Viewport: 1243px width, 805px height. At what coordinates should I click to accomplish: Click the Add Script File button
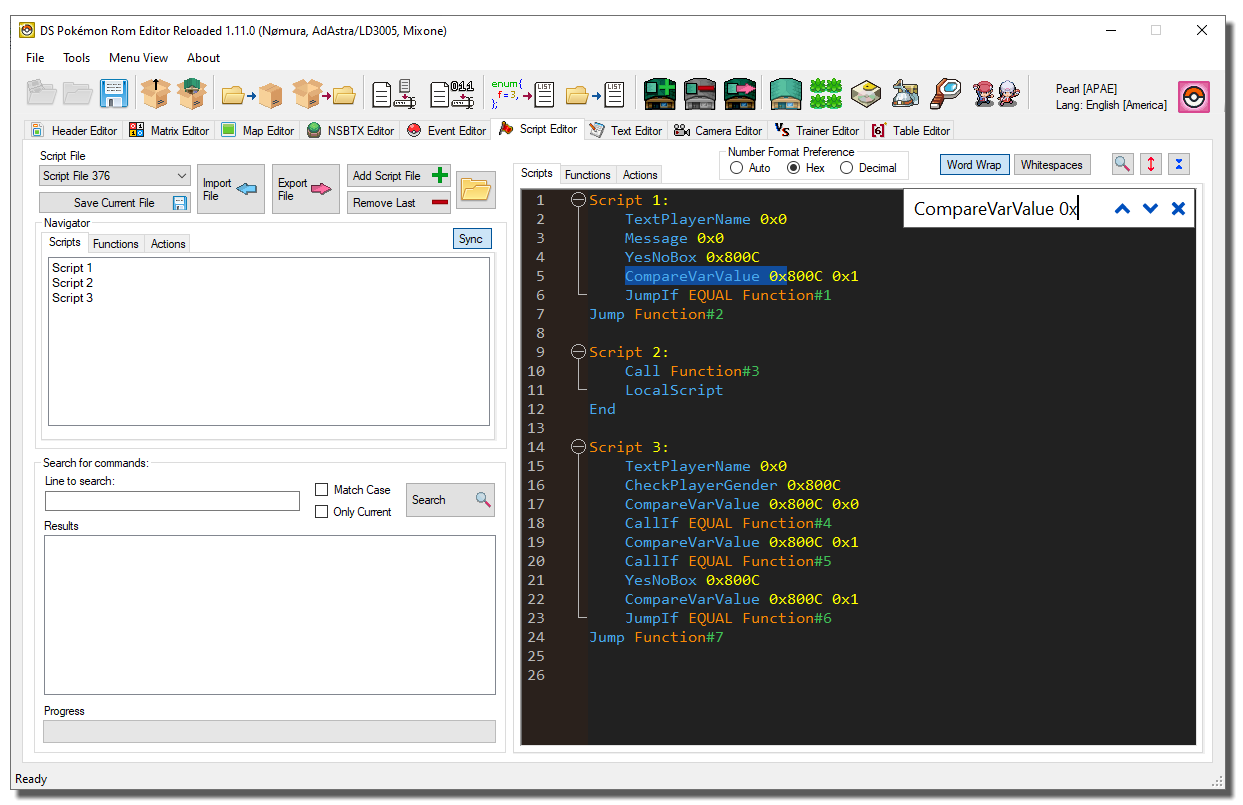point(399,176)
